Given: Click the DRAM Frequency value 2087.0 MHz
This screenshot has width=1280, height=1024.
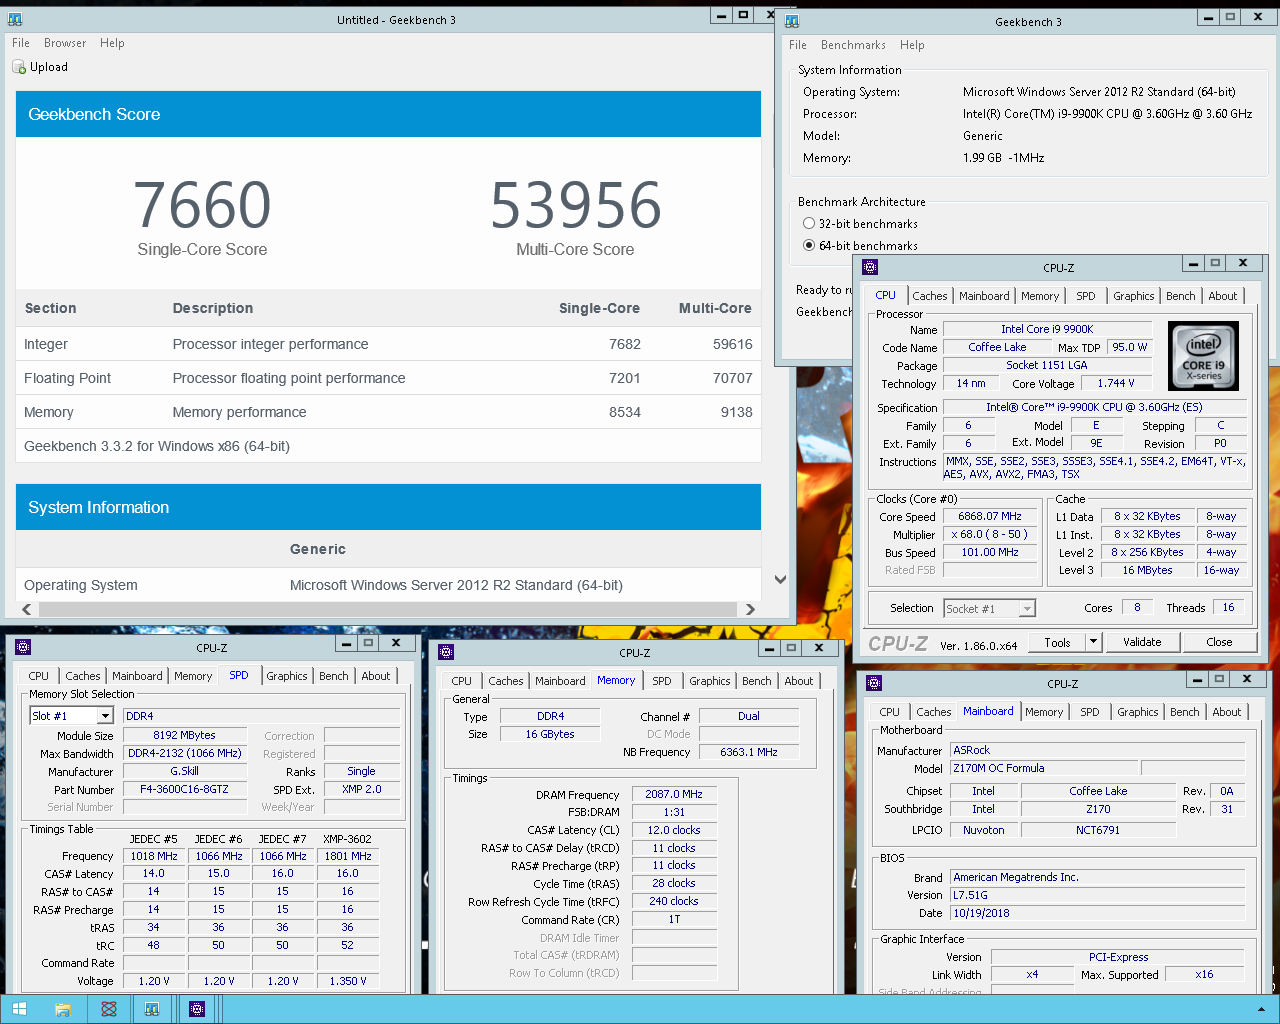Looking at the screenshot, I should 674,794.
